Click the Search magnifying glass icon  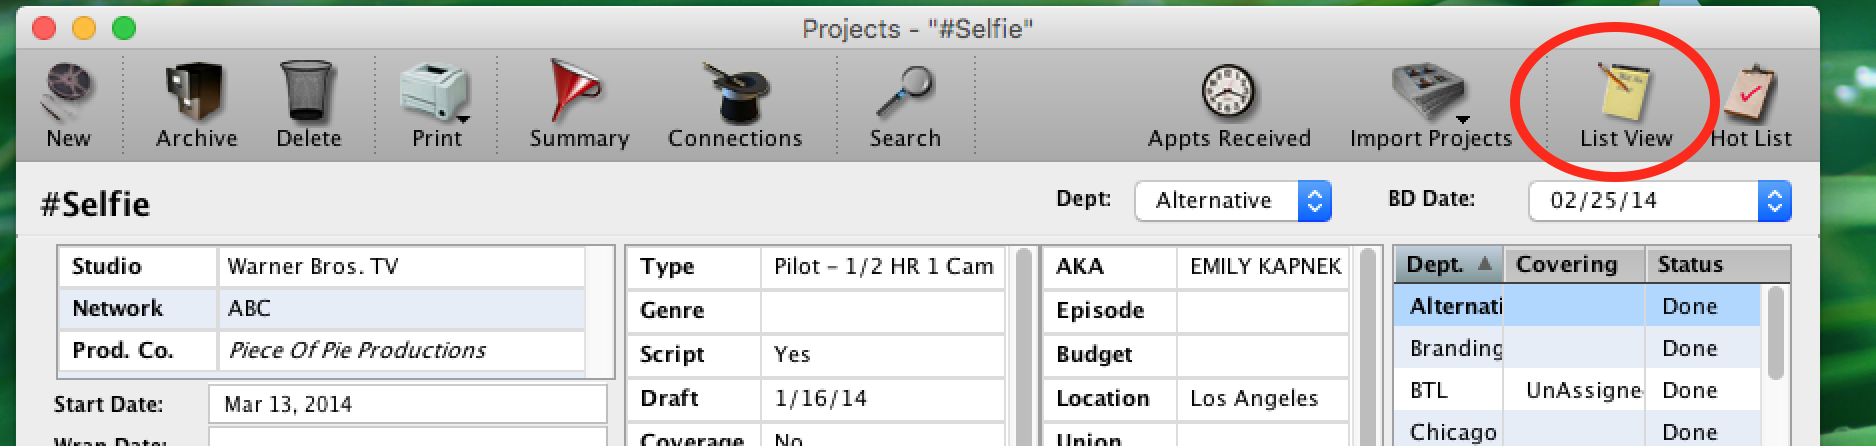(905, 92)
